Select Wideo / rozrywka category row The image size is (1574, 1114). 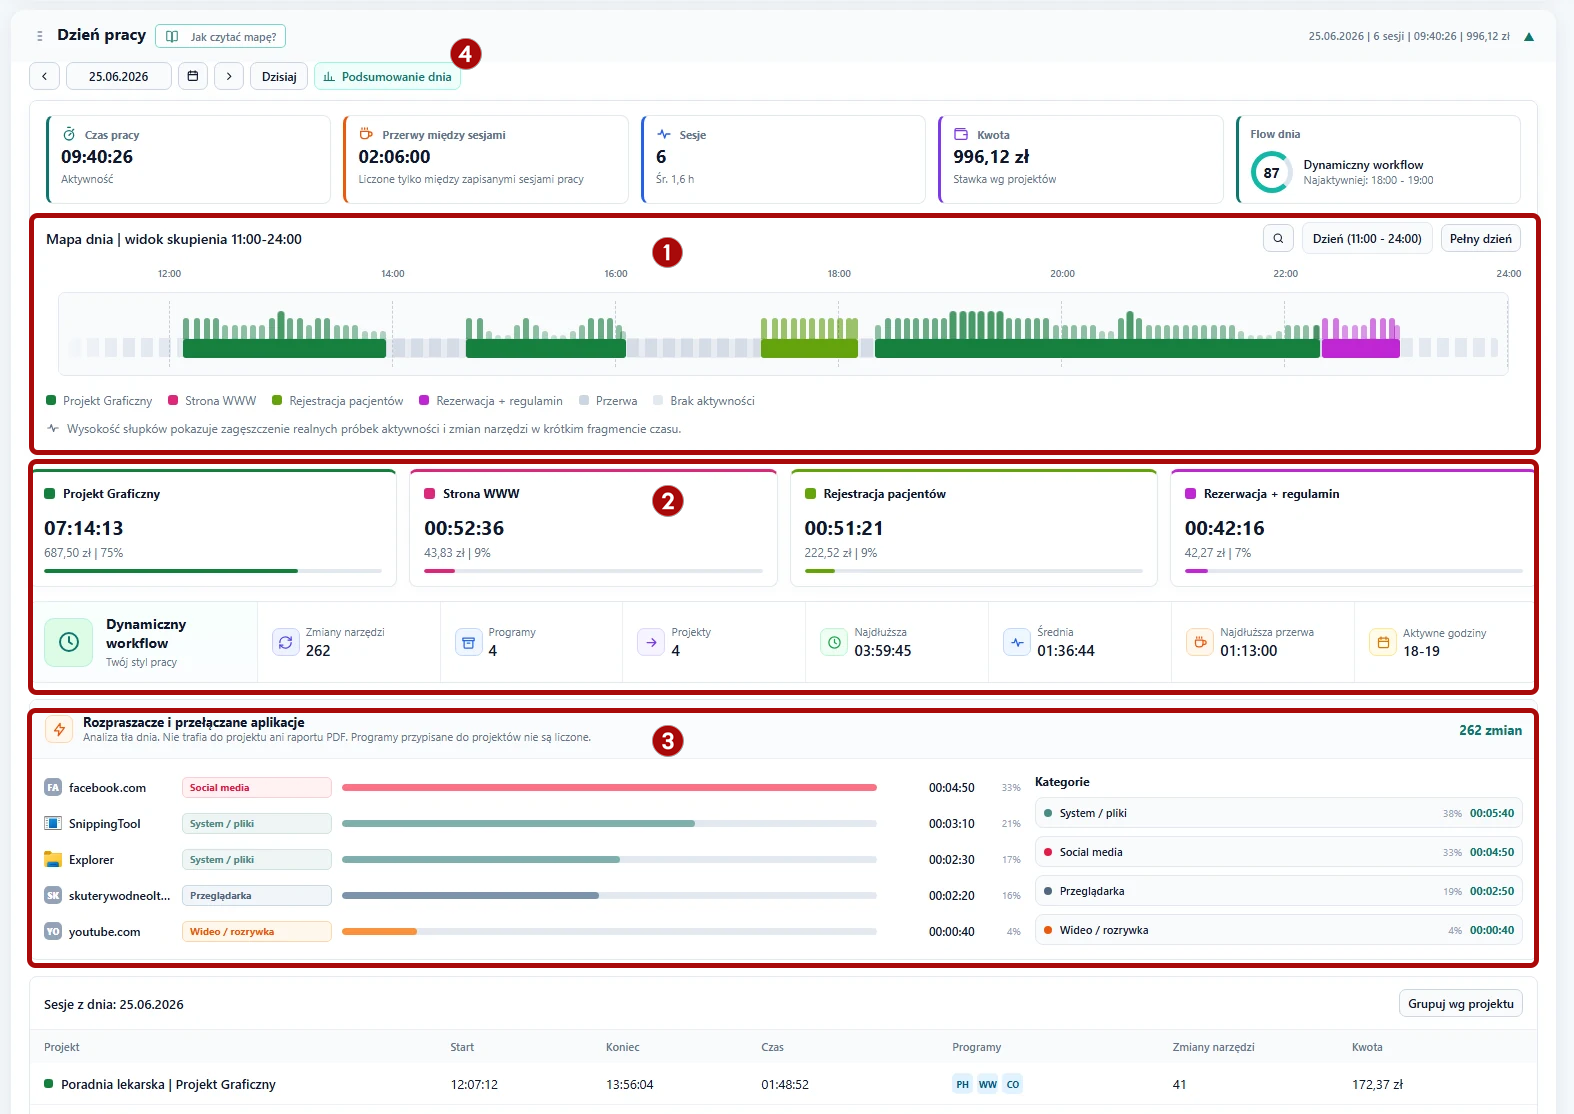(x=1279, y=930)
